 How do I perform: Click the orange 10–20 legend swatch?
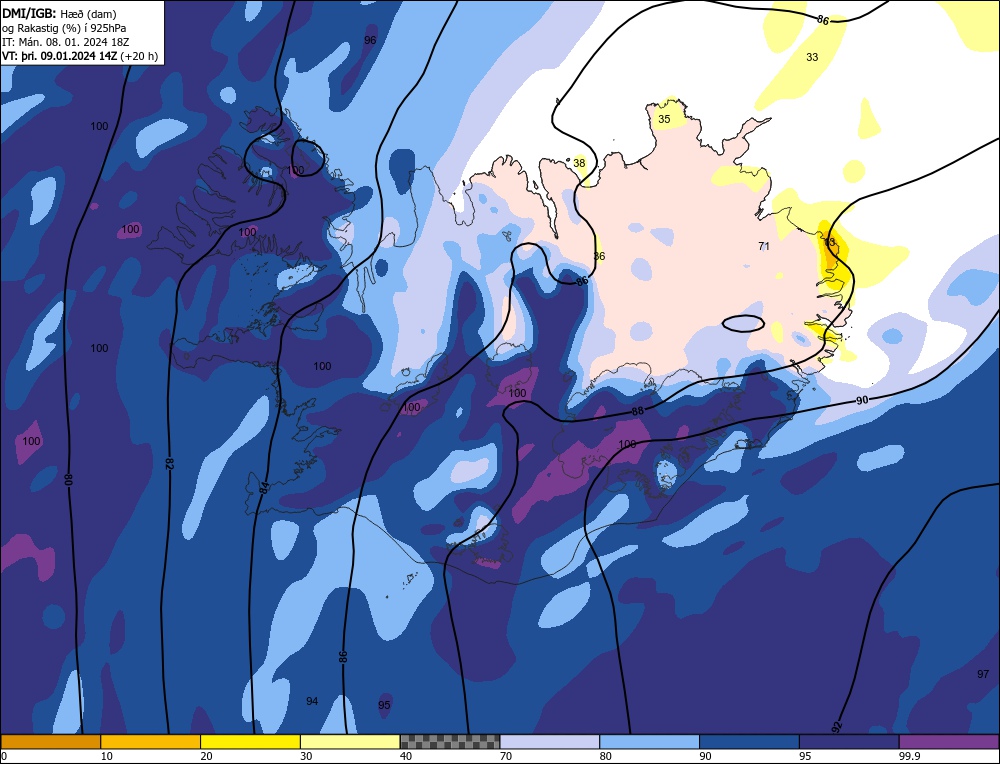[x=151, y=741]
